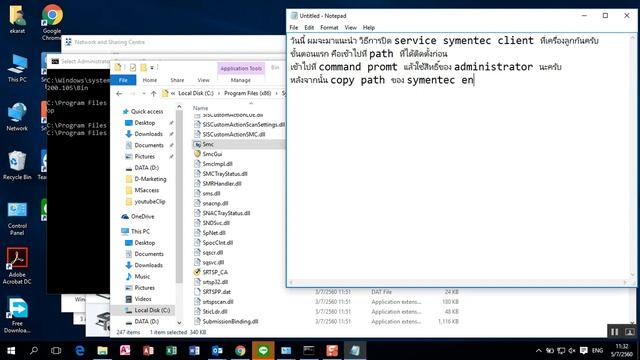Open the taskbar clock showing 11:32
This screenshot has height=360, width=640.
click(622, 350)
